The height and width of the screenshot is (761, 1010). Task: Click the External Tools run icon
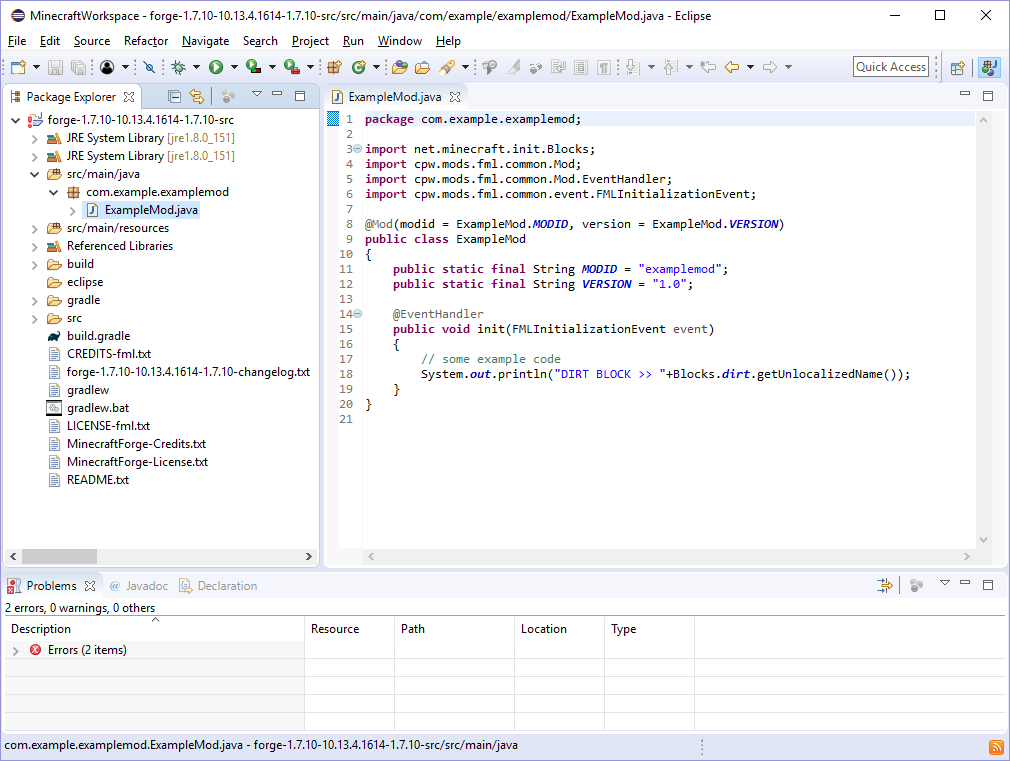291,66
